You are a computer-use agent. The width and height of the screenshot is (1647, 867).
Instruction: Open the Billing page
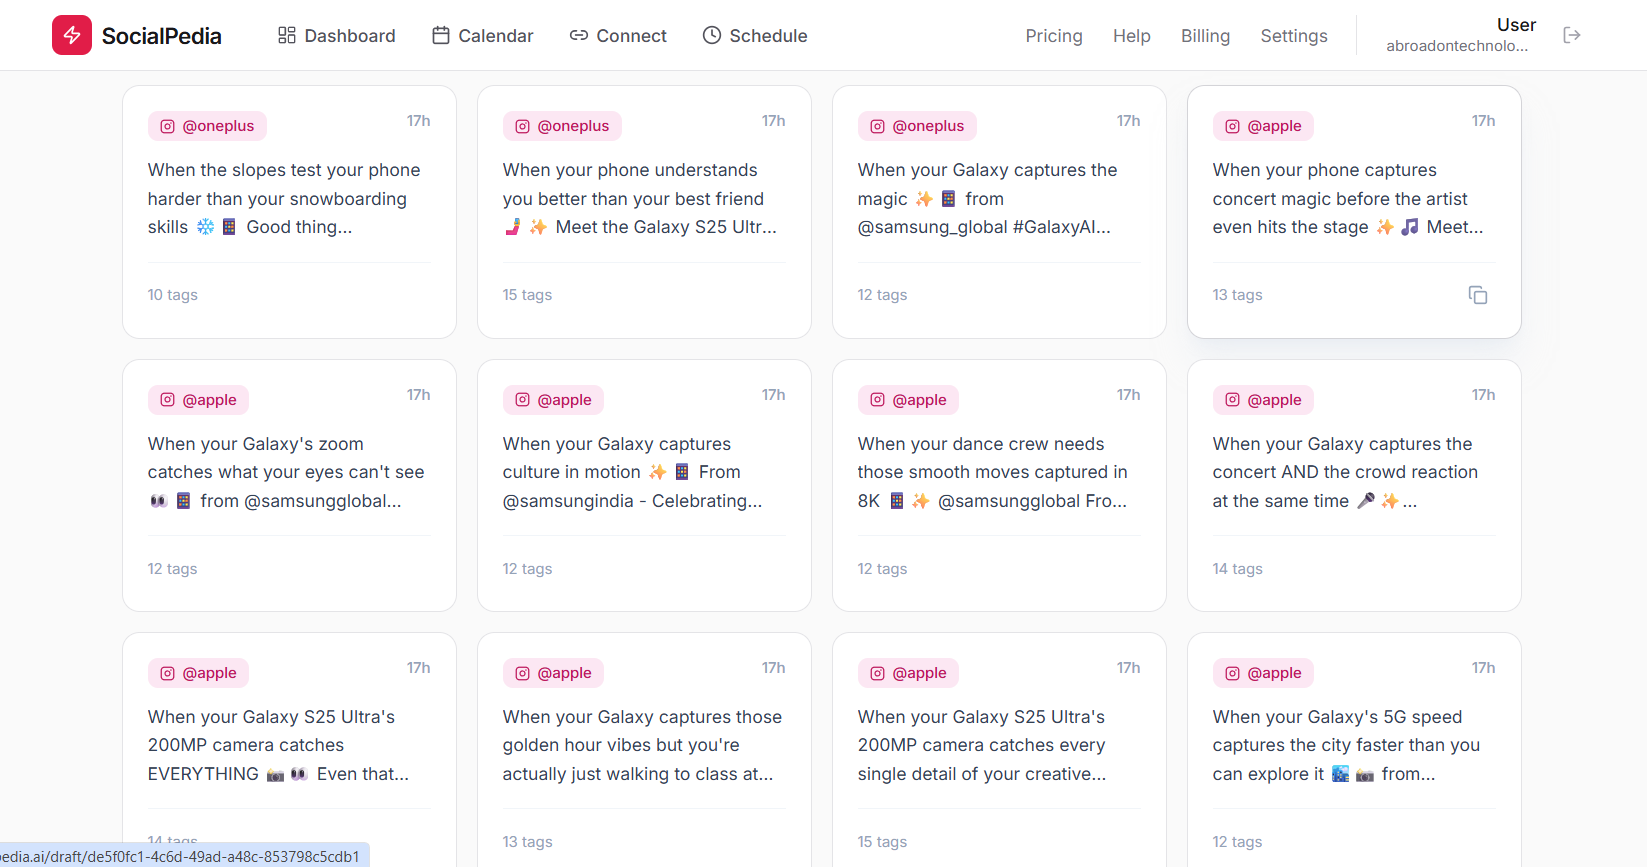[x=1205, y=36]
